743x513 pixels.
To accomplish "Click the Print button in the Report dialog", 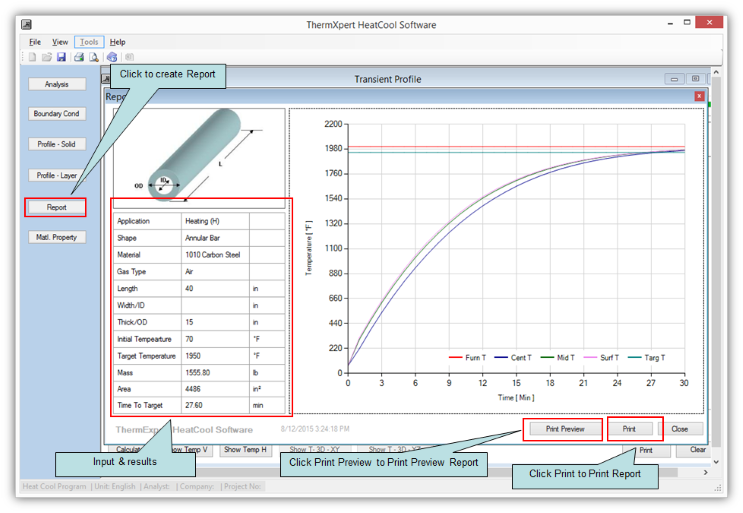I will 629,429.
